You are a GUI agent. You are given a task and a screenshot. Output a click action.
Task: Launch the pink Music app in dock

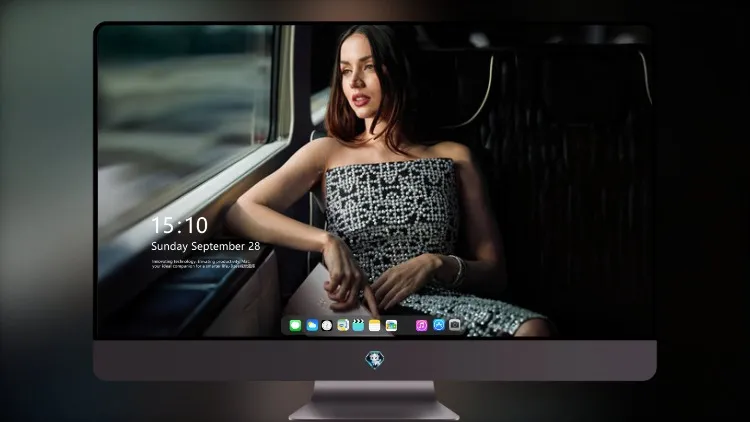pyautogui.click(x=421, y=325)
